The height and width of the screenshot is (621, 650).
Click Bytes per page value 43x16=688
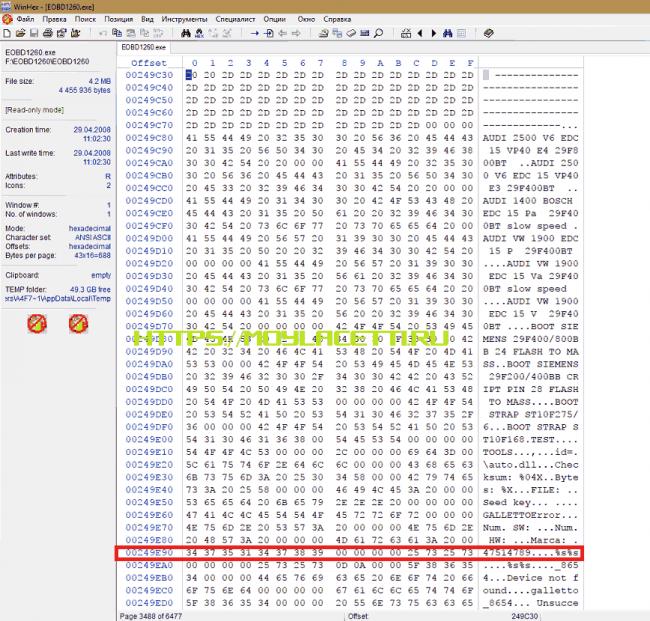click(92, 255)
